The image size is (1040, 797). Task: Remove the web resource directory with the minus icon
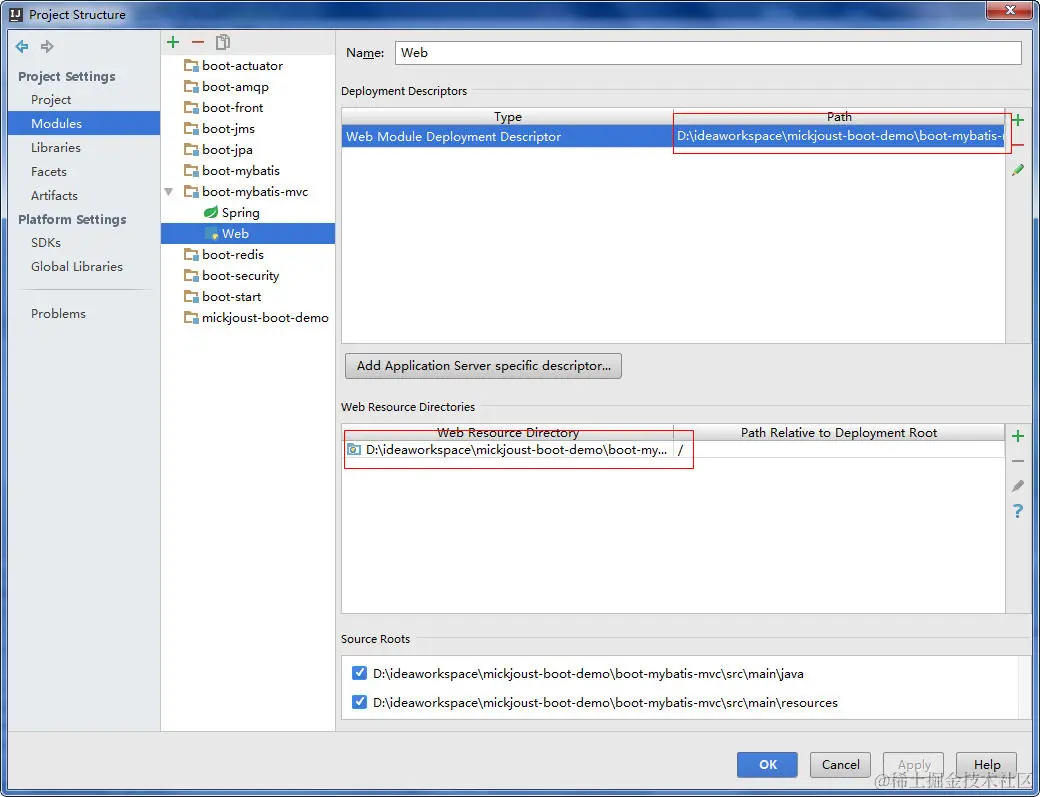tap(1018, 461)
